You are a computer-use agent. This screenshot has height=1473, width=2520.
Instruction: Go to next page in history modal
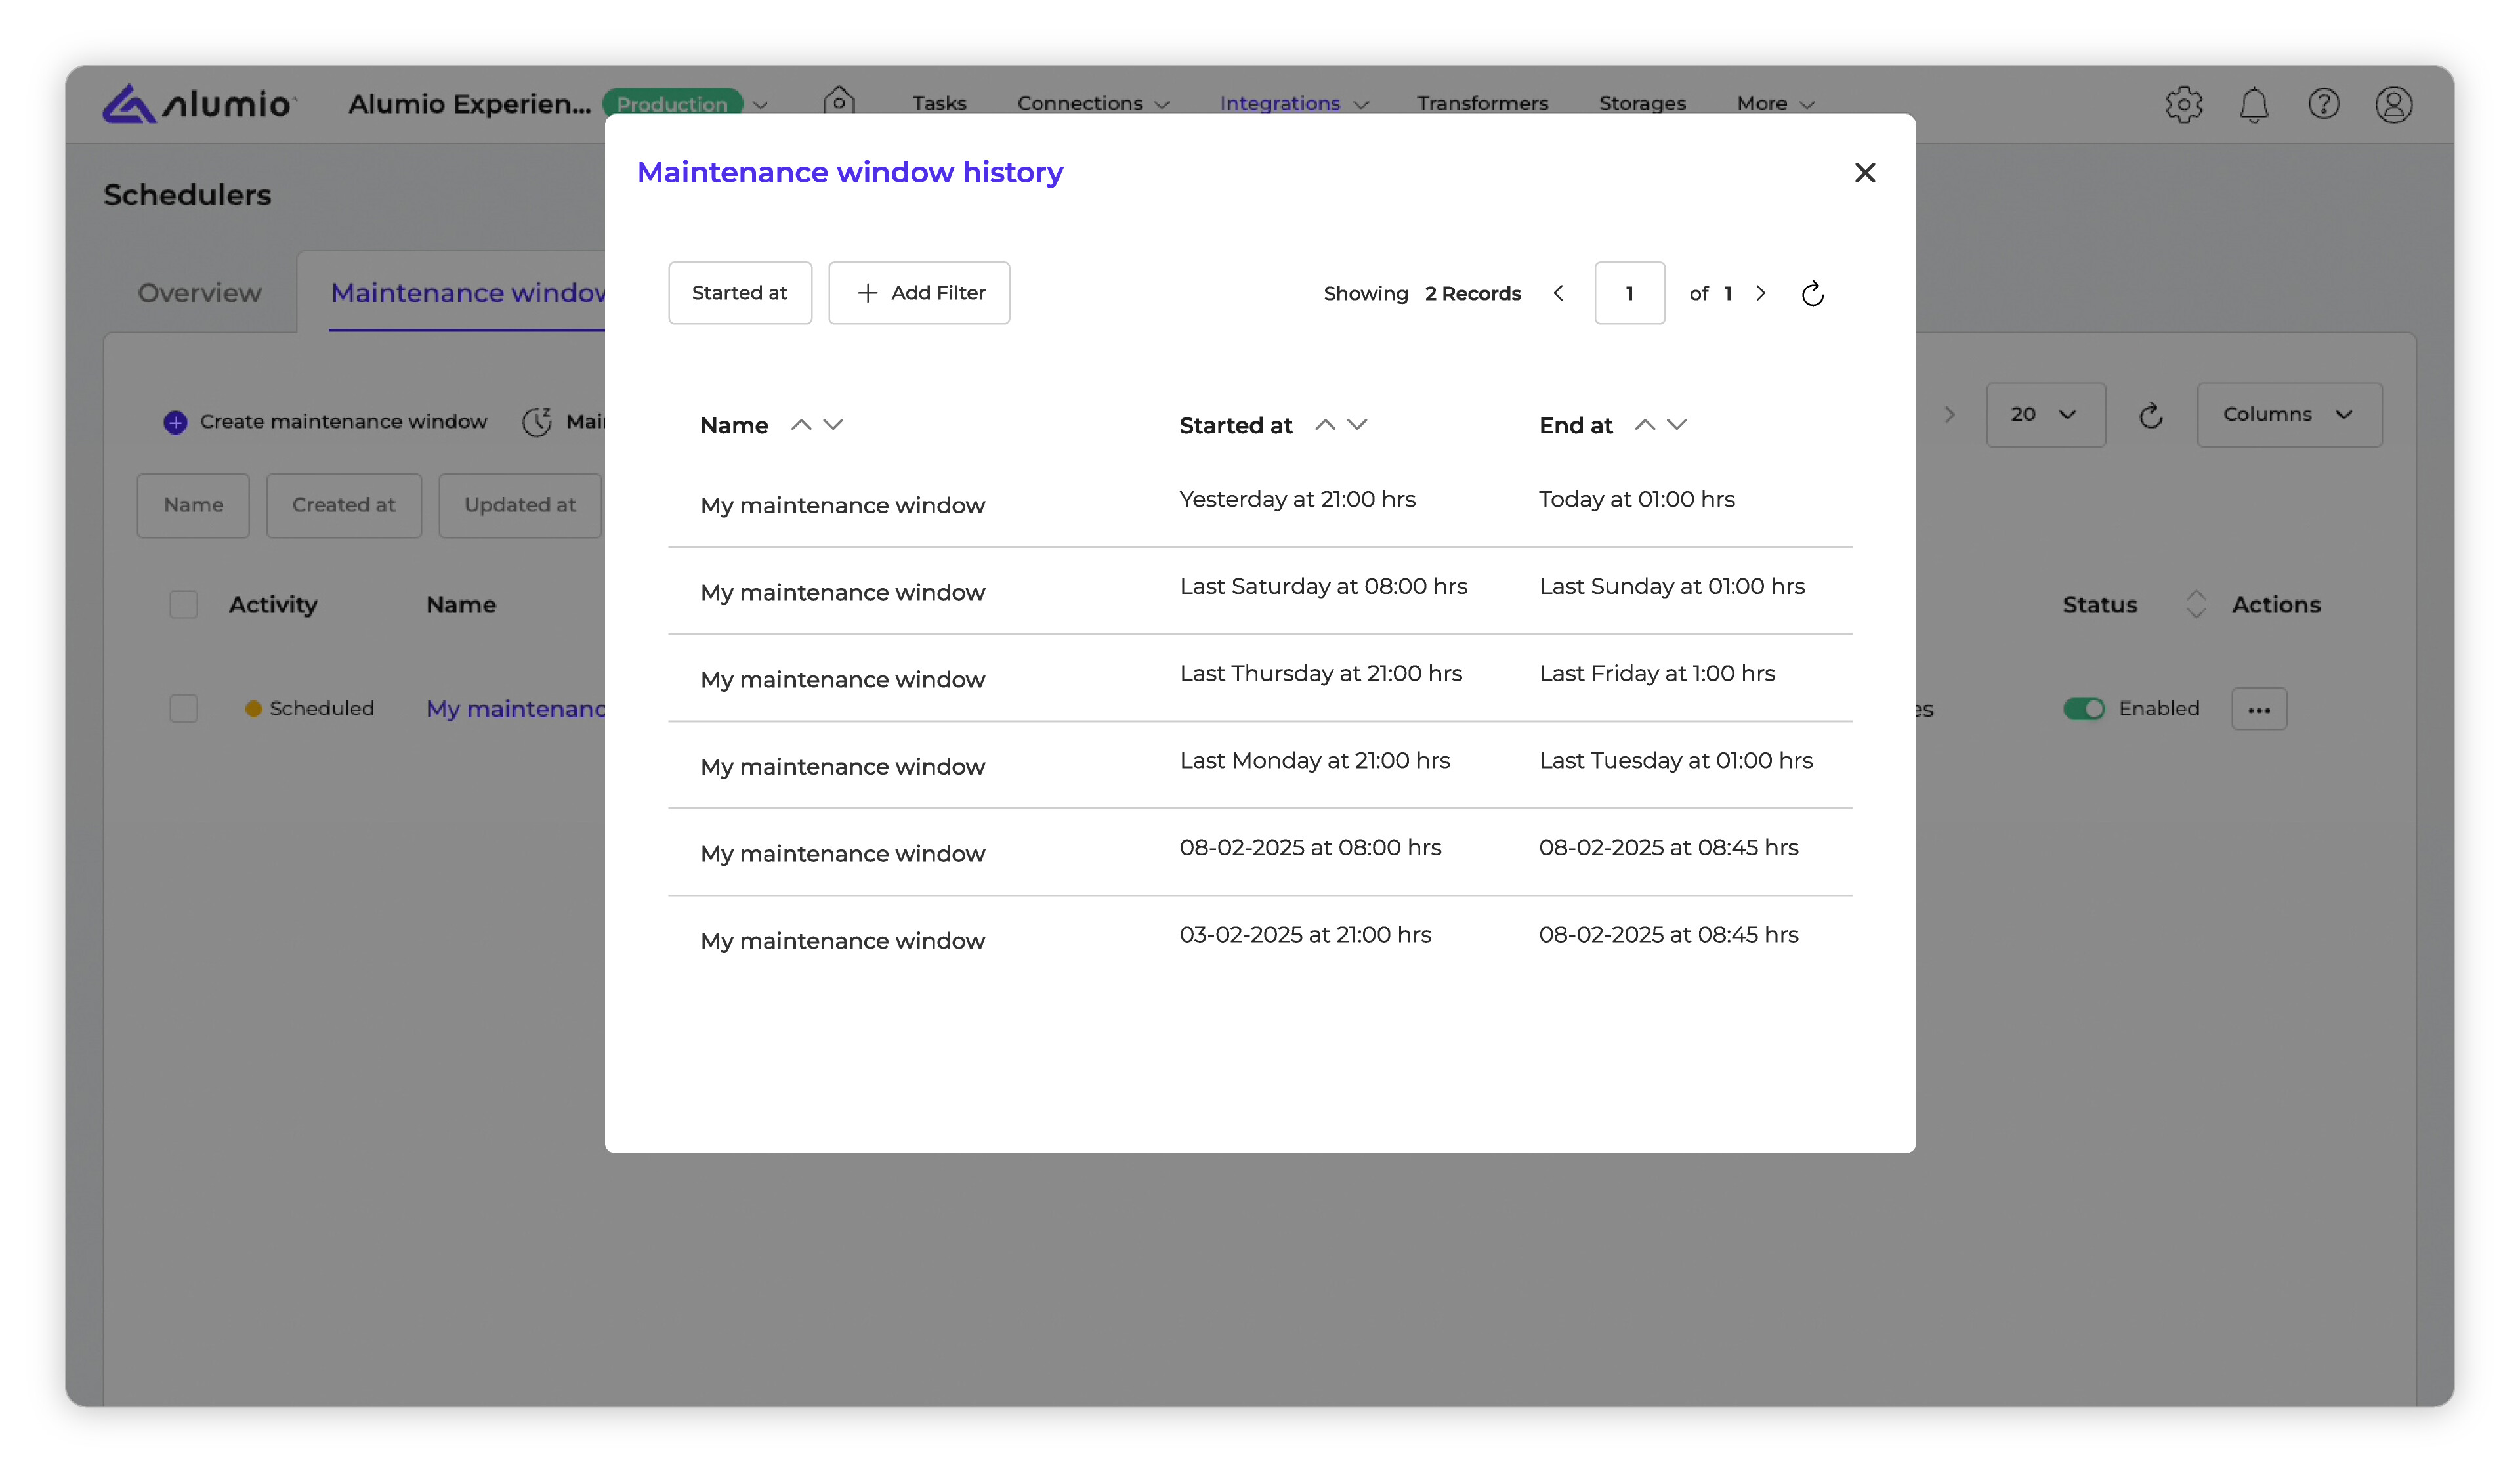tap(1761, 293)
